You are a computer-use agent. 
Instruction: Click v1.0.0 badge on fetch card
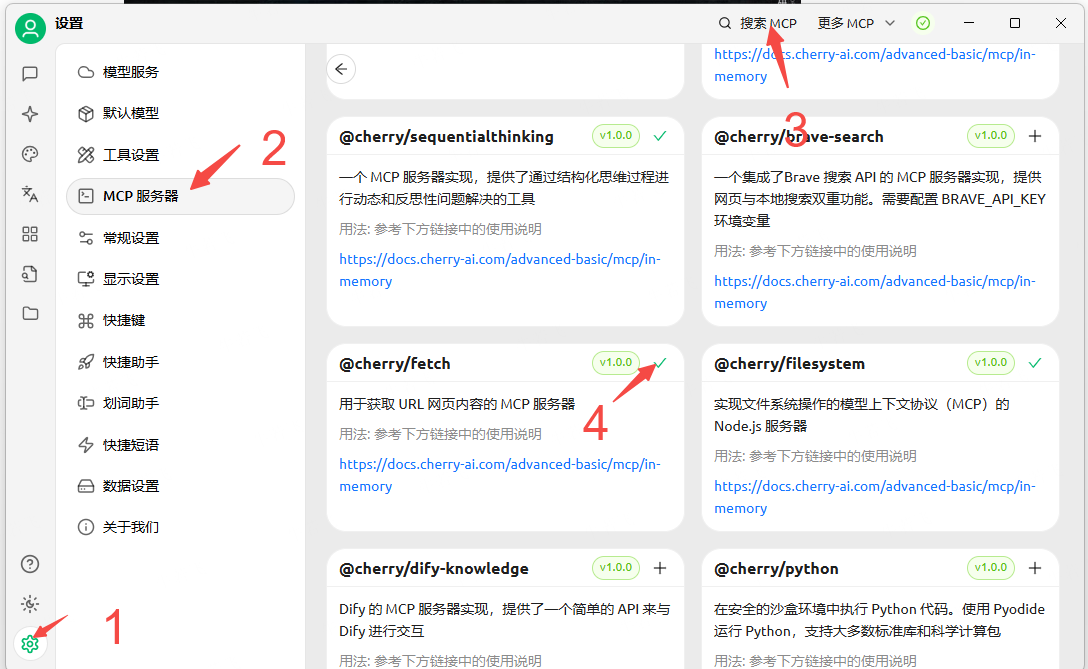(x=616, y=363)
